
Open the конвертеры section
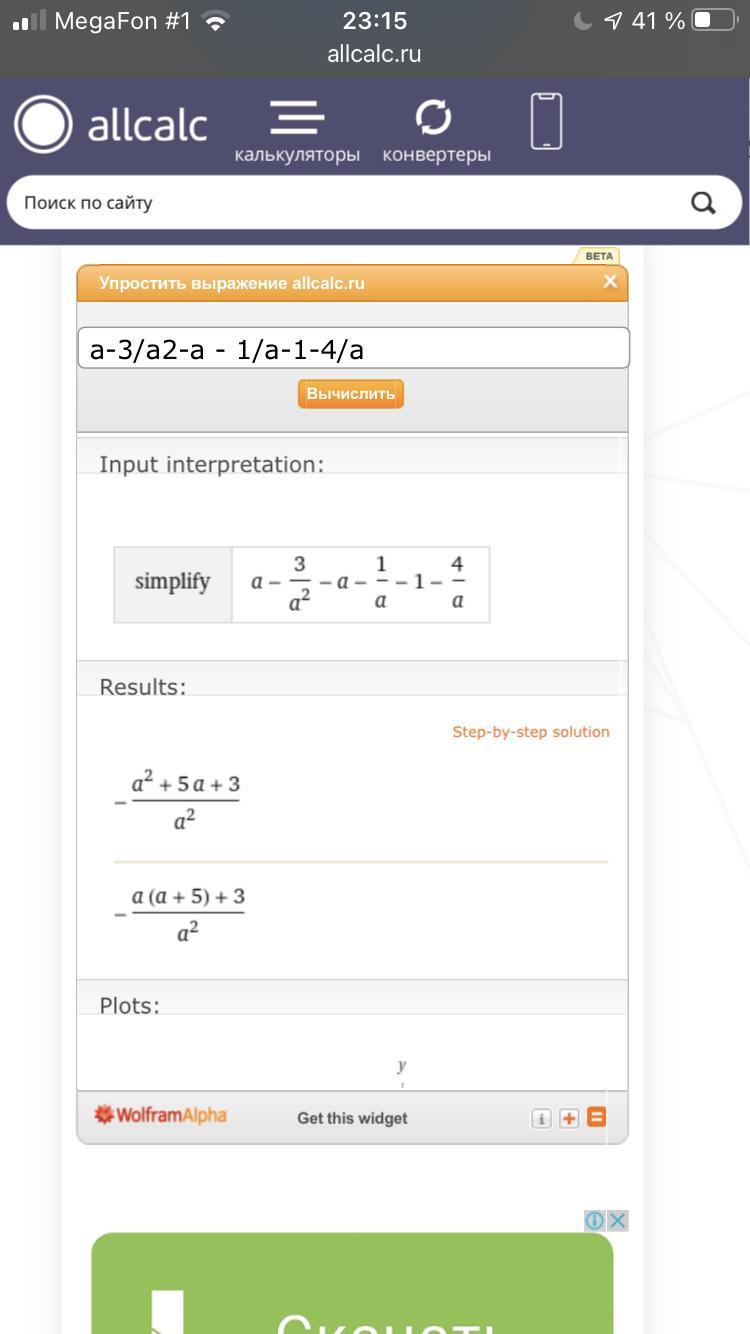pyautogui.click(x=436, y=131)
